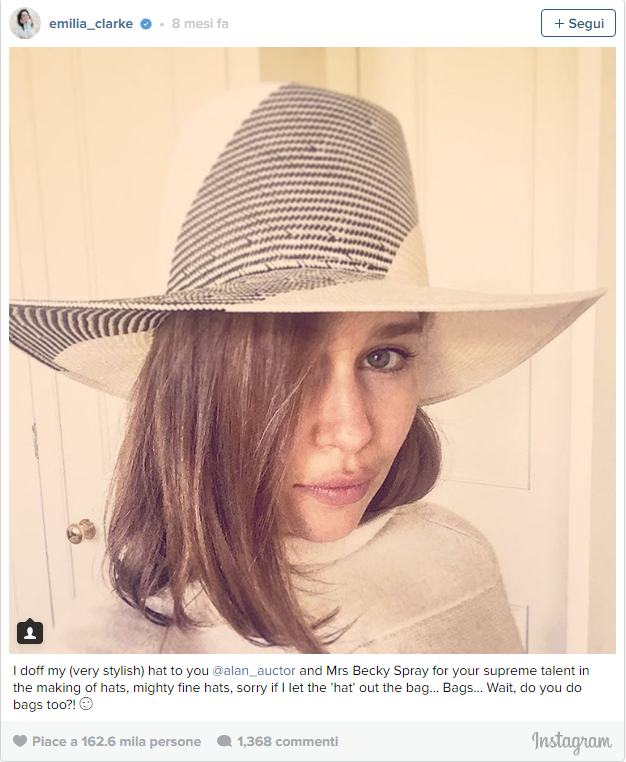The image size is (626, 762).
Task: Click the caption's opening words 'I doff my'
Action: click(39, 671)
